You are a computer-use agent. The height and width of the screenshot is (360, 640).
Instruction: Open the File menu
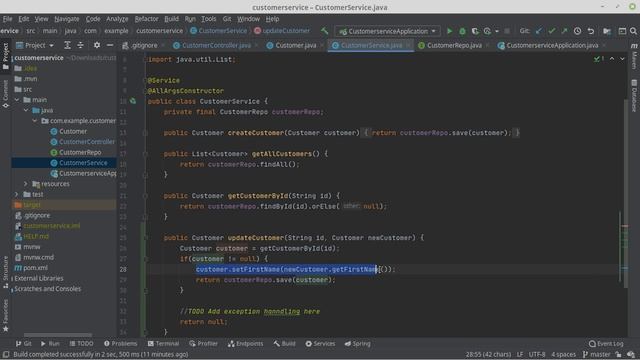tap(7, 19)
